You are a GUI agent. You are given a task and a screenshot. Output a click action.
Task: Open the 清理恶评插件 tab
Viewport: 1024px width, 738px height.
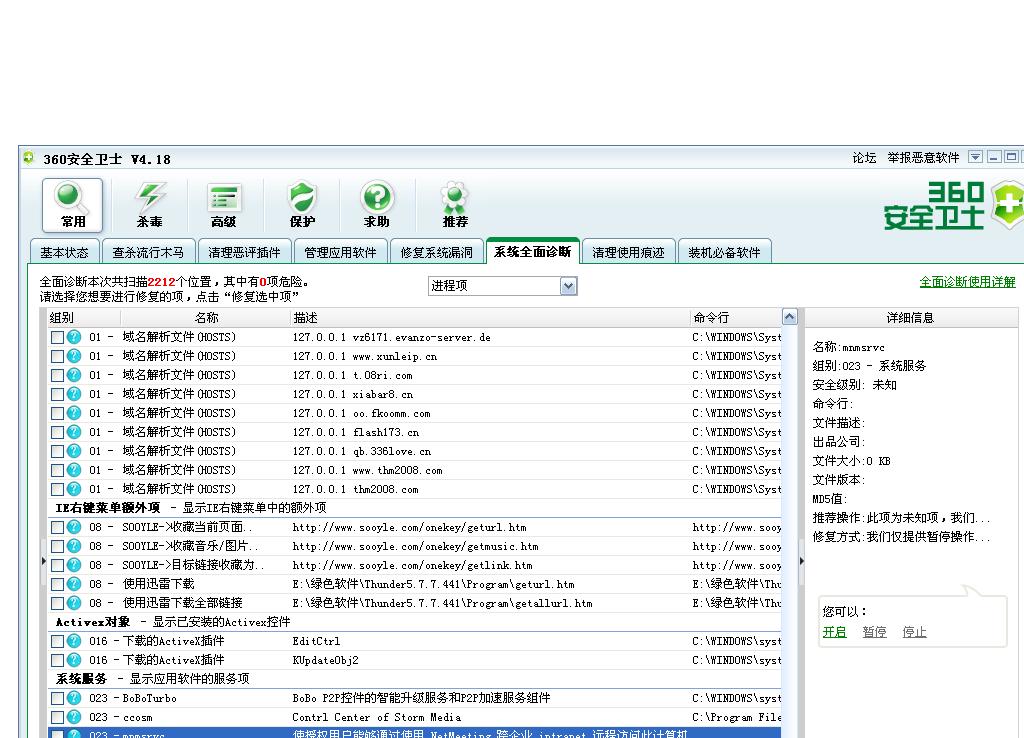pos(244,252)
